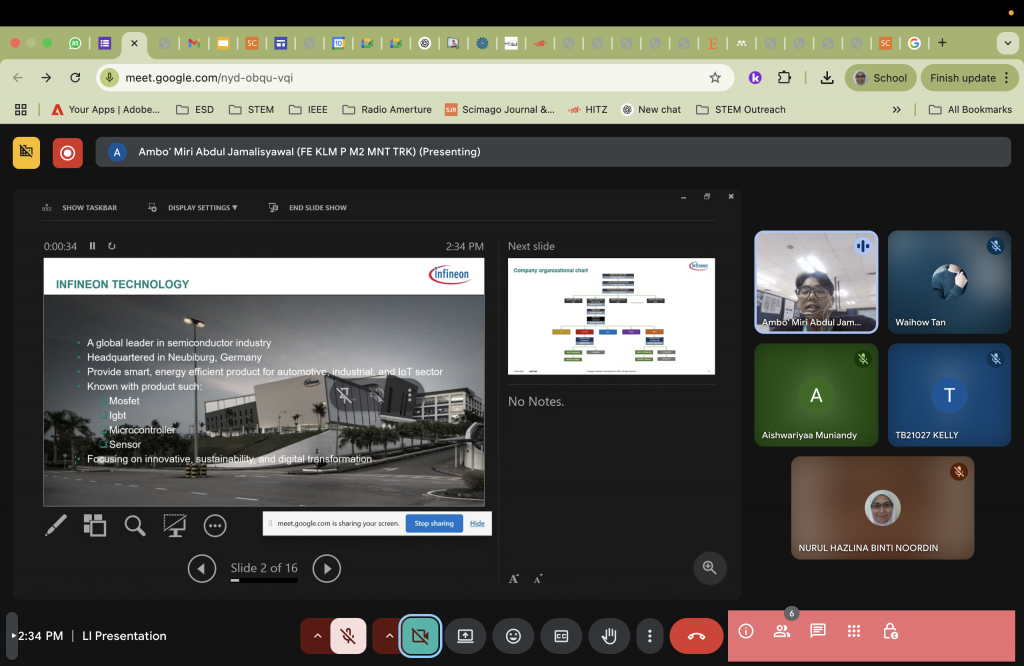Click the pen and laser pointer tool

point(56,526)
